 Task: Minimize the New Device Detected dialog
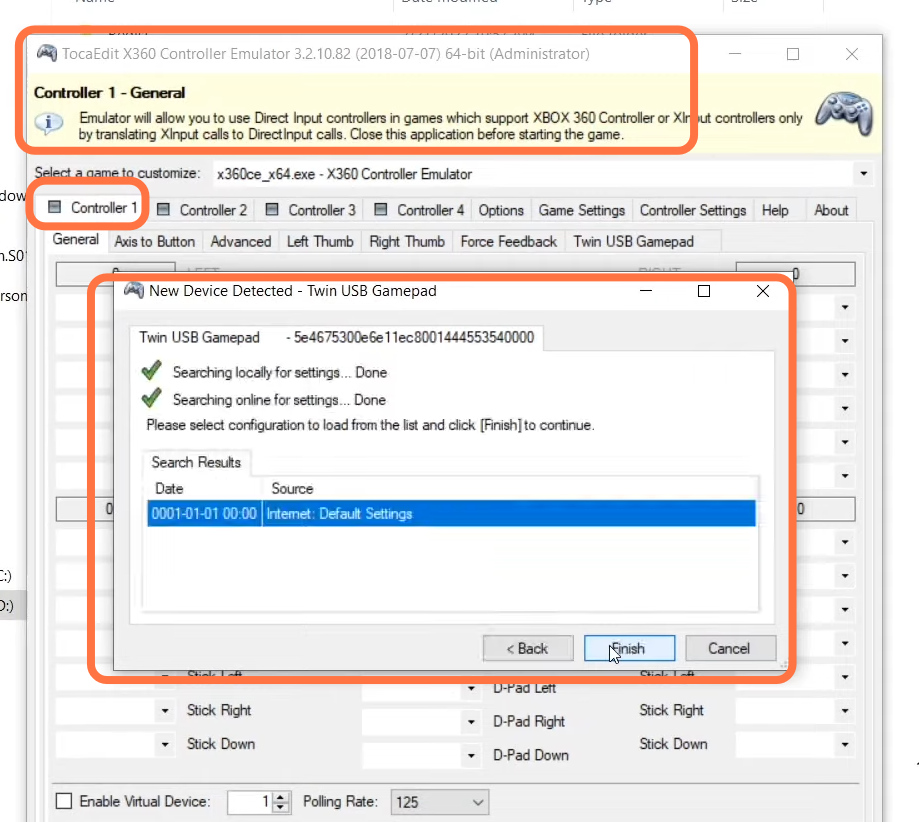[x=646, y=291]
